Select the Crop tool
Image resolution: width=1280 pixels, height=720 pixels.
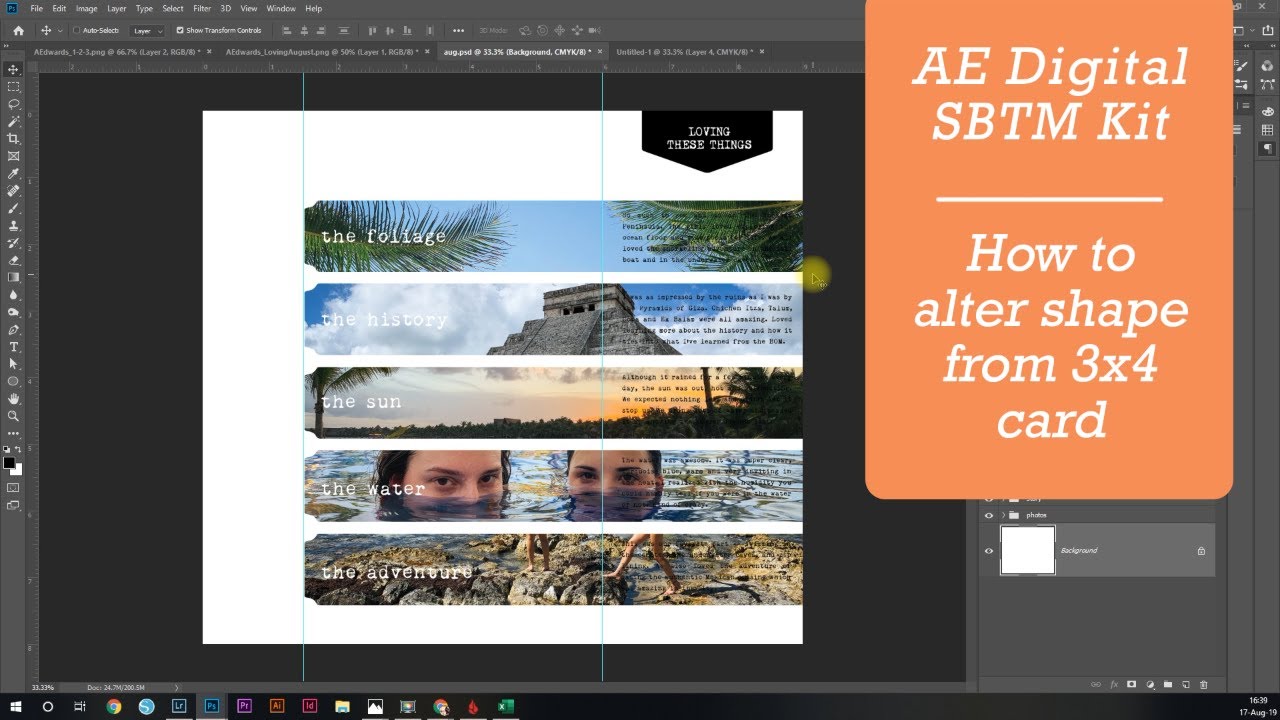point(13,138)
